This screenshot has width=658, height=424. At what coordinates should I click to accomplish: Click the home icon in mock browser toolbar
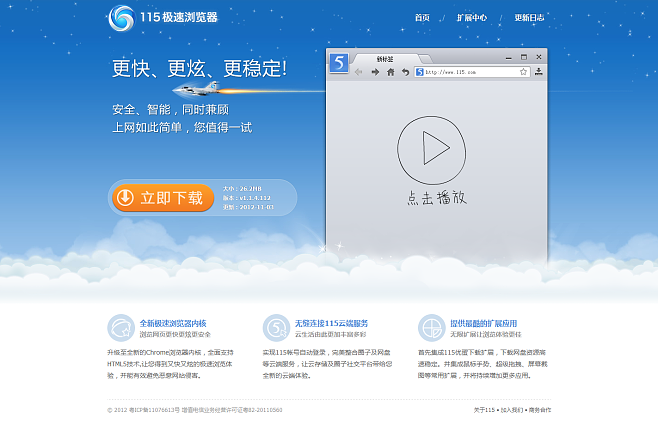390,72
